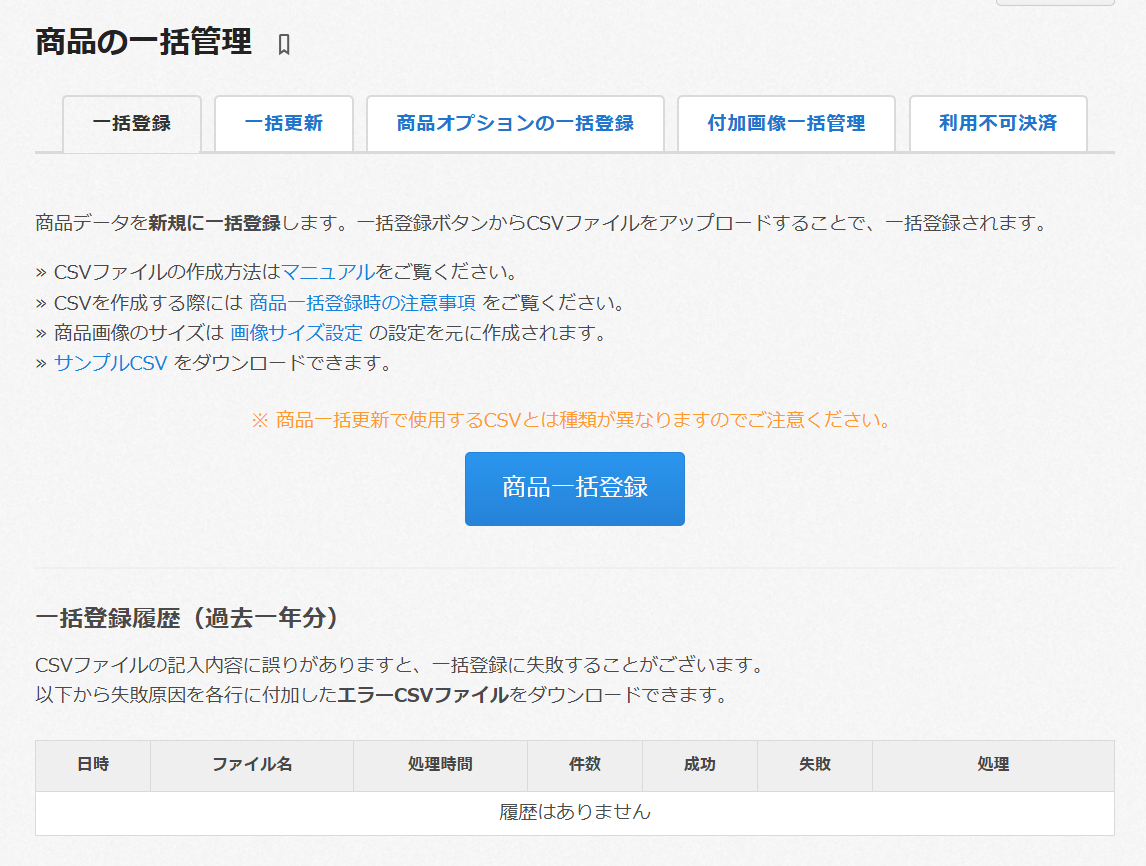Click the 処理時間 column header
The image size is (1146, 866).
440,765
